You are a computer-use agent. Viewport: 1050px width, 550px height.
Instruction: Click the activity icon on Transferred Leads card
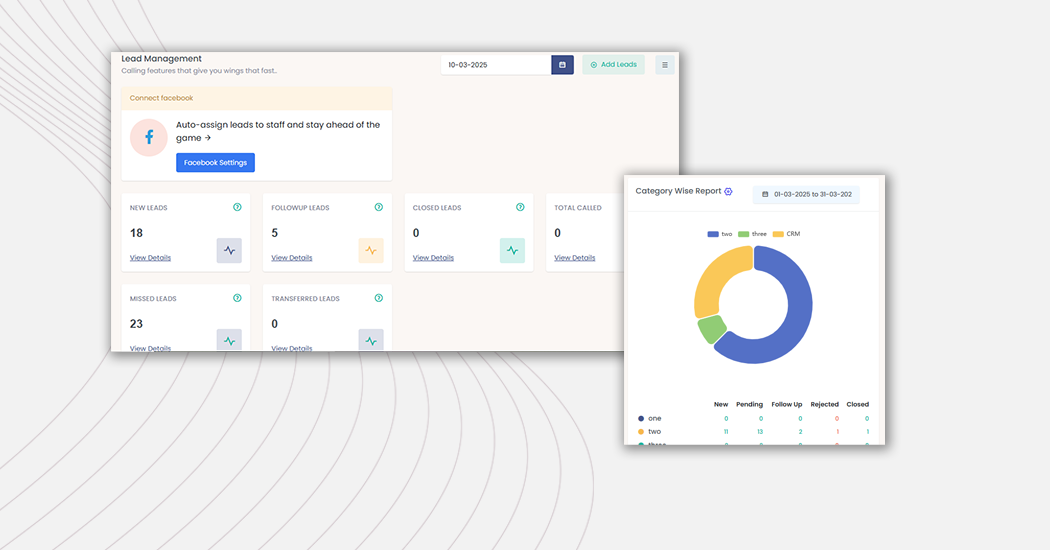click(371, 340)
